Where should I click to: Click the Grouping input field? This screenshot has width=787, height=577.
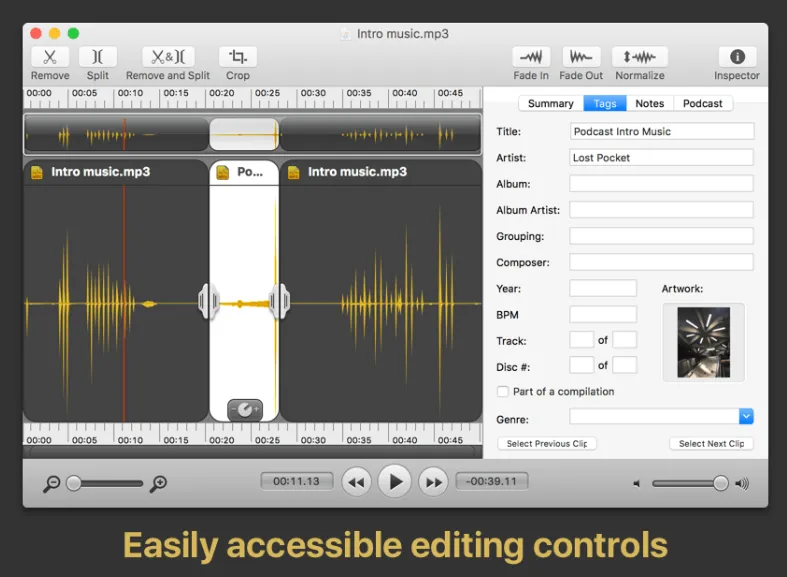coord(662,236)
